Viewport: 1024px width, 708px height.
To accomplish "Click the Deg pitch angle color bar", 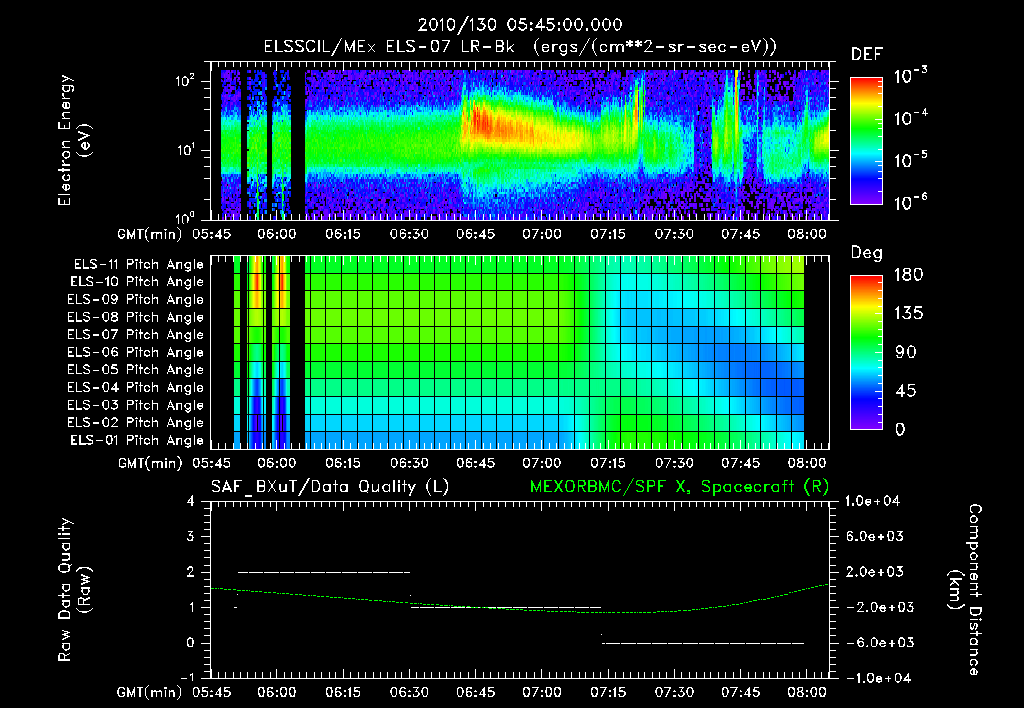I will coord(866,352).
